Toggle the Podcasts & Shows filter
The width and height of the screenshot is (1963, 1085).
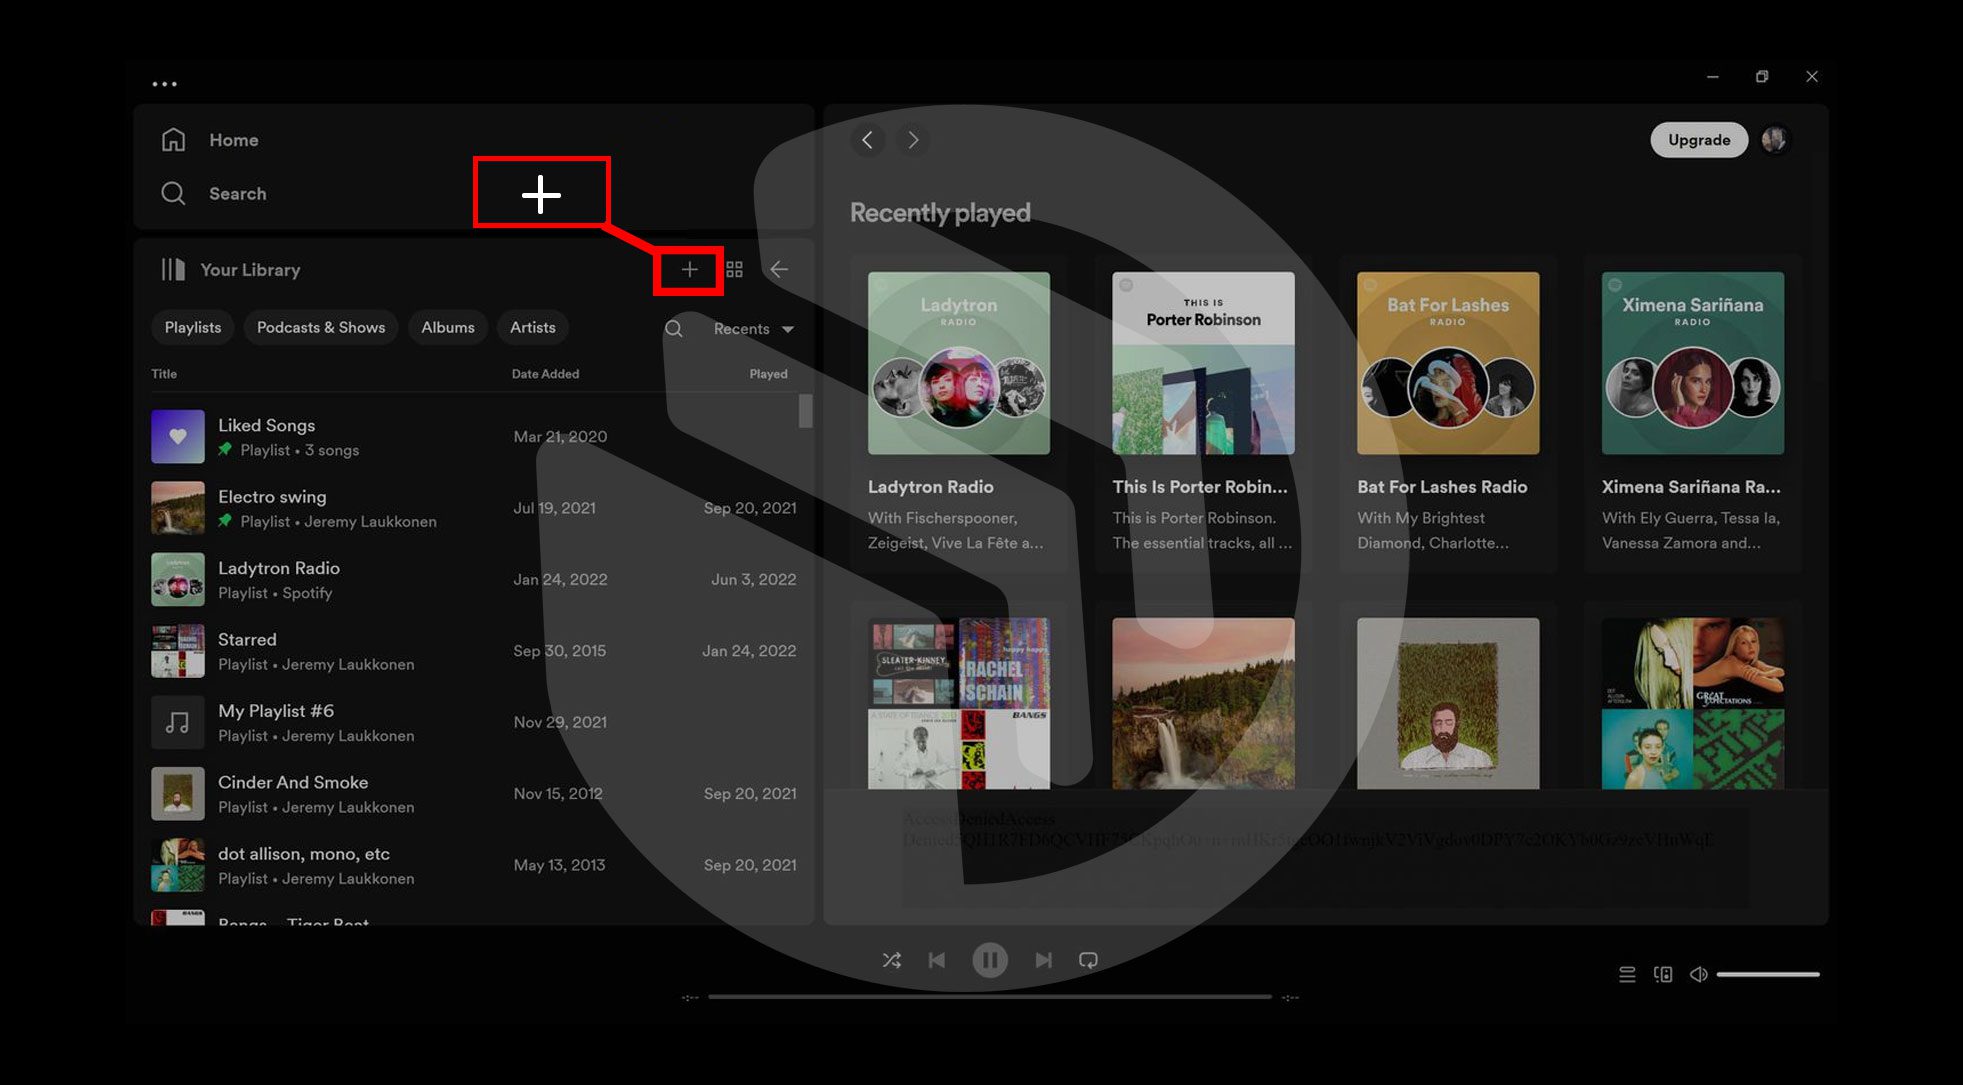pyautogui.click(x=319, y=326)
